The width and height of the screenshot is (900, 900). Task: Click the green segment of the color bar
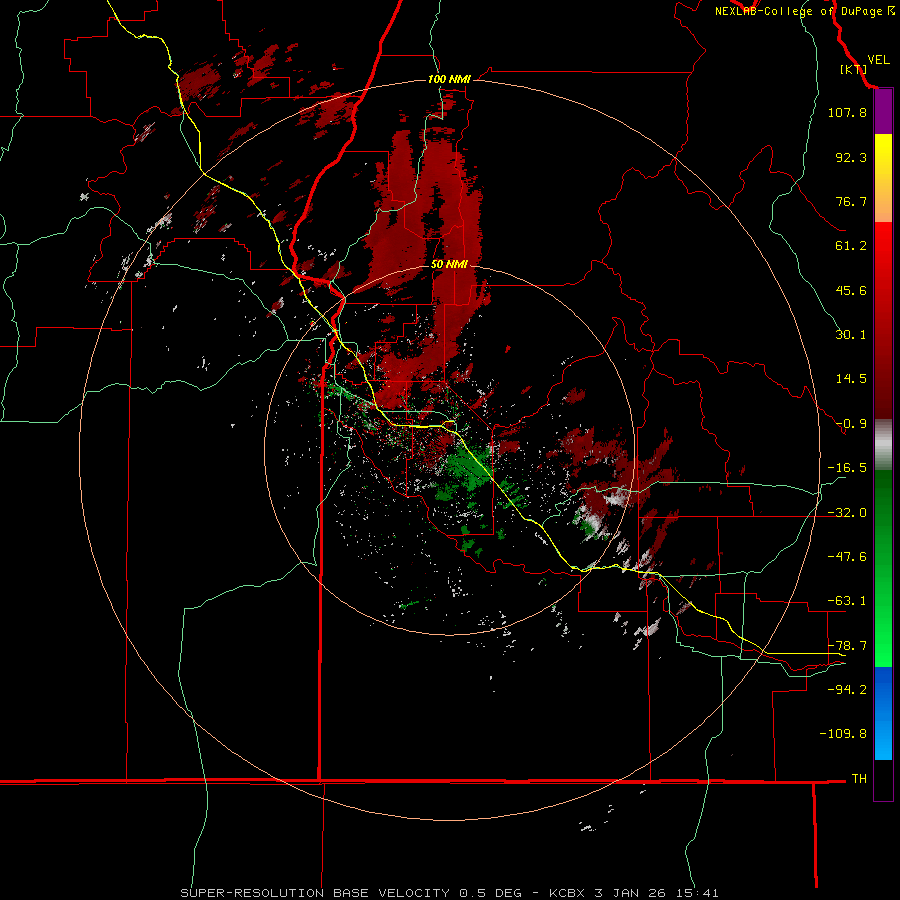coord(883,568)
